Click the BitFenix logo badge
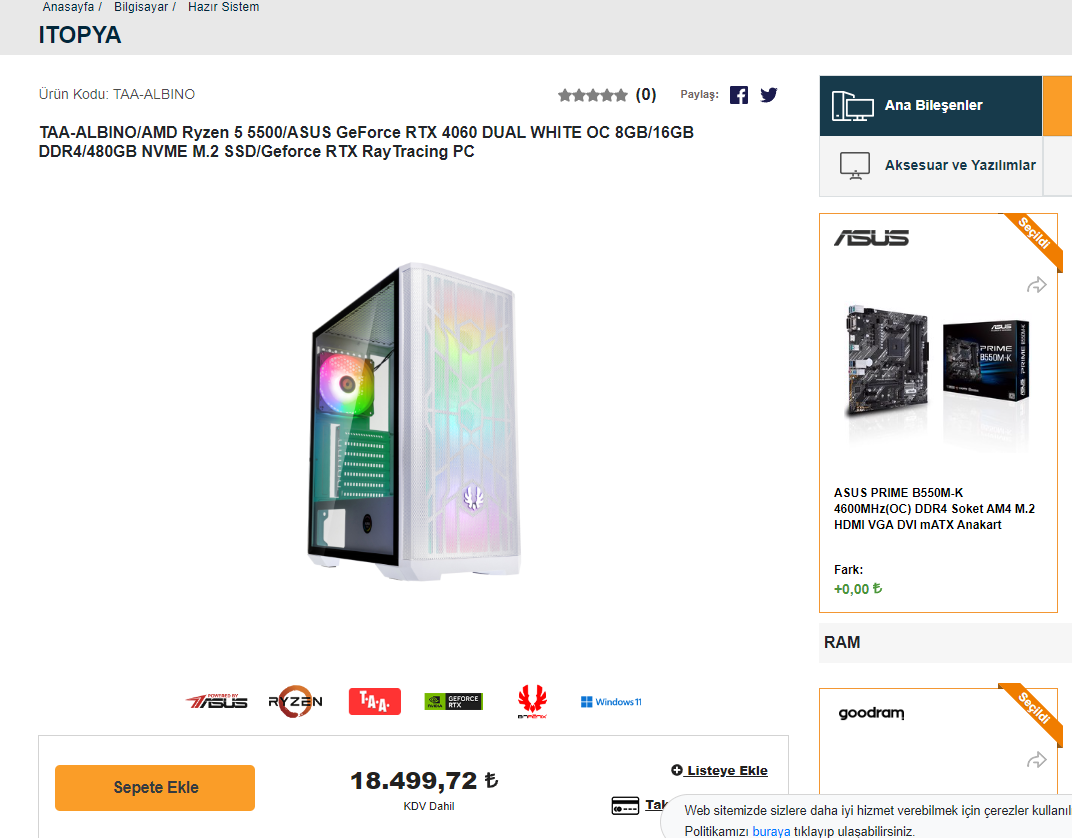The width and height of the screenshot is (1072, 838). point(532,701)
